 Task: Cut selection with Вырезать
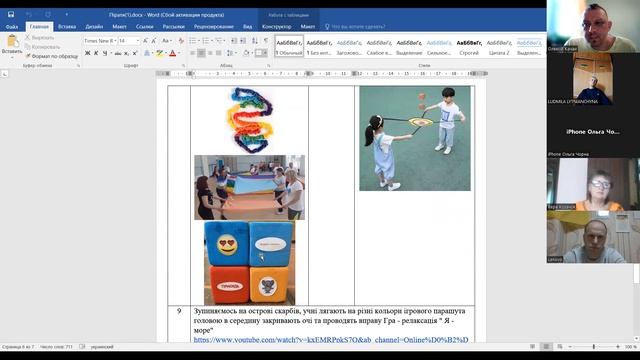40,38
